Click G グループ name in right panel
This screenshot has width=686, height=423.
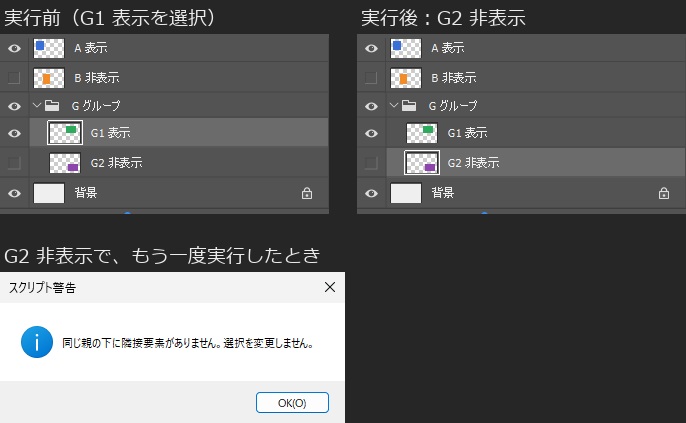453,105
